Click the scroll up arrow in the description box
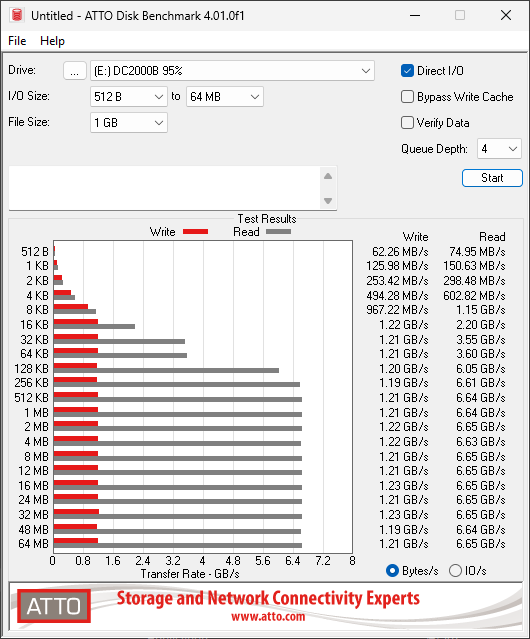The image size is (530, 639). pos(328,176)
